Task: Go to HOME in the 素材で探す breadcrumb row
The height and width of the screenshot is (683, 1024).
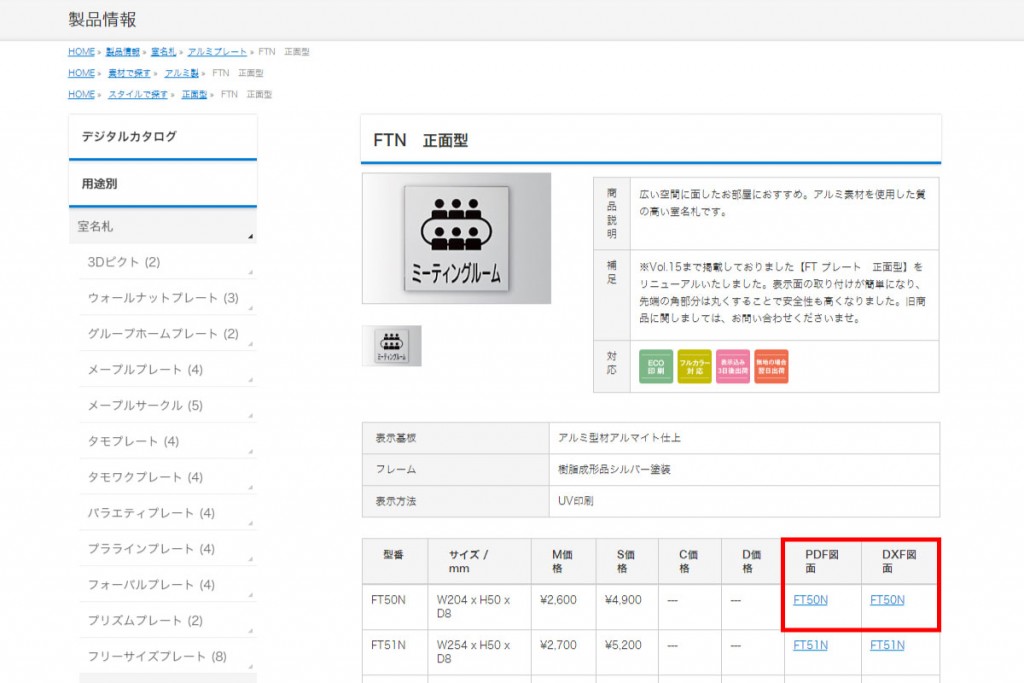Action: 82,73
